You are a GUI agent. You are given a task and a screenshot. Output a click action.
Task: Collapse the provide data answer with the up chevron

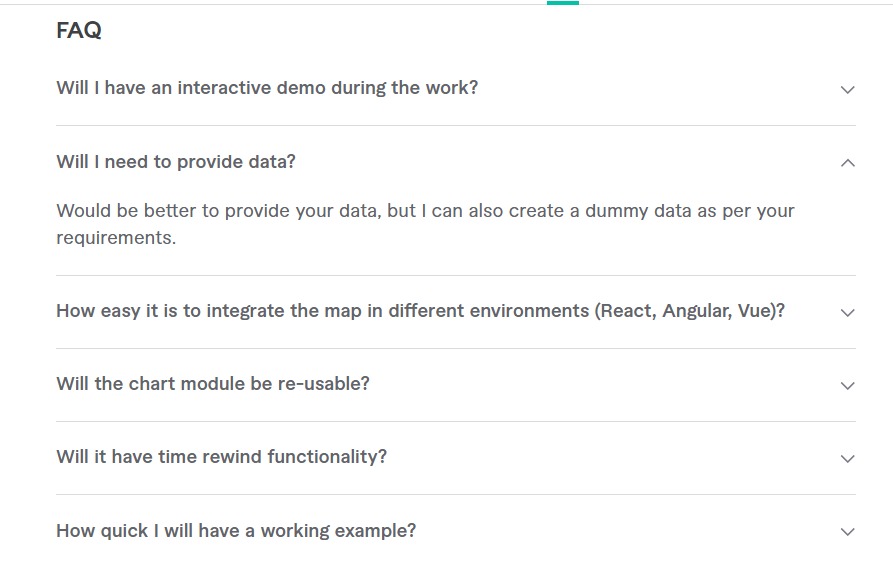pos(847,162)
